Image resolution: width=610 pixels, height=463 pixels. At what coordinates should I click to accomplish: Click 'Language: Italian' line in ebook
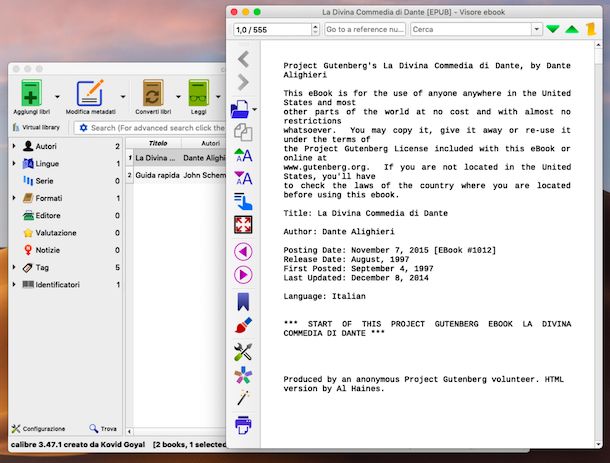tap(324, 296)
